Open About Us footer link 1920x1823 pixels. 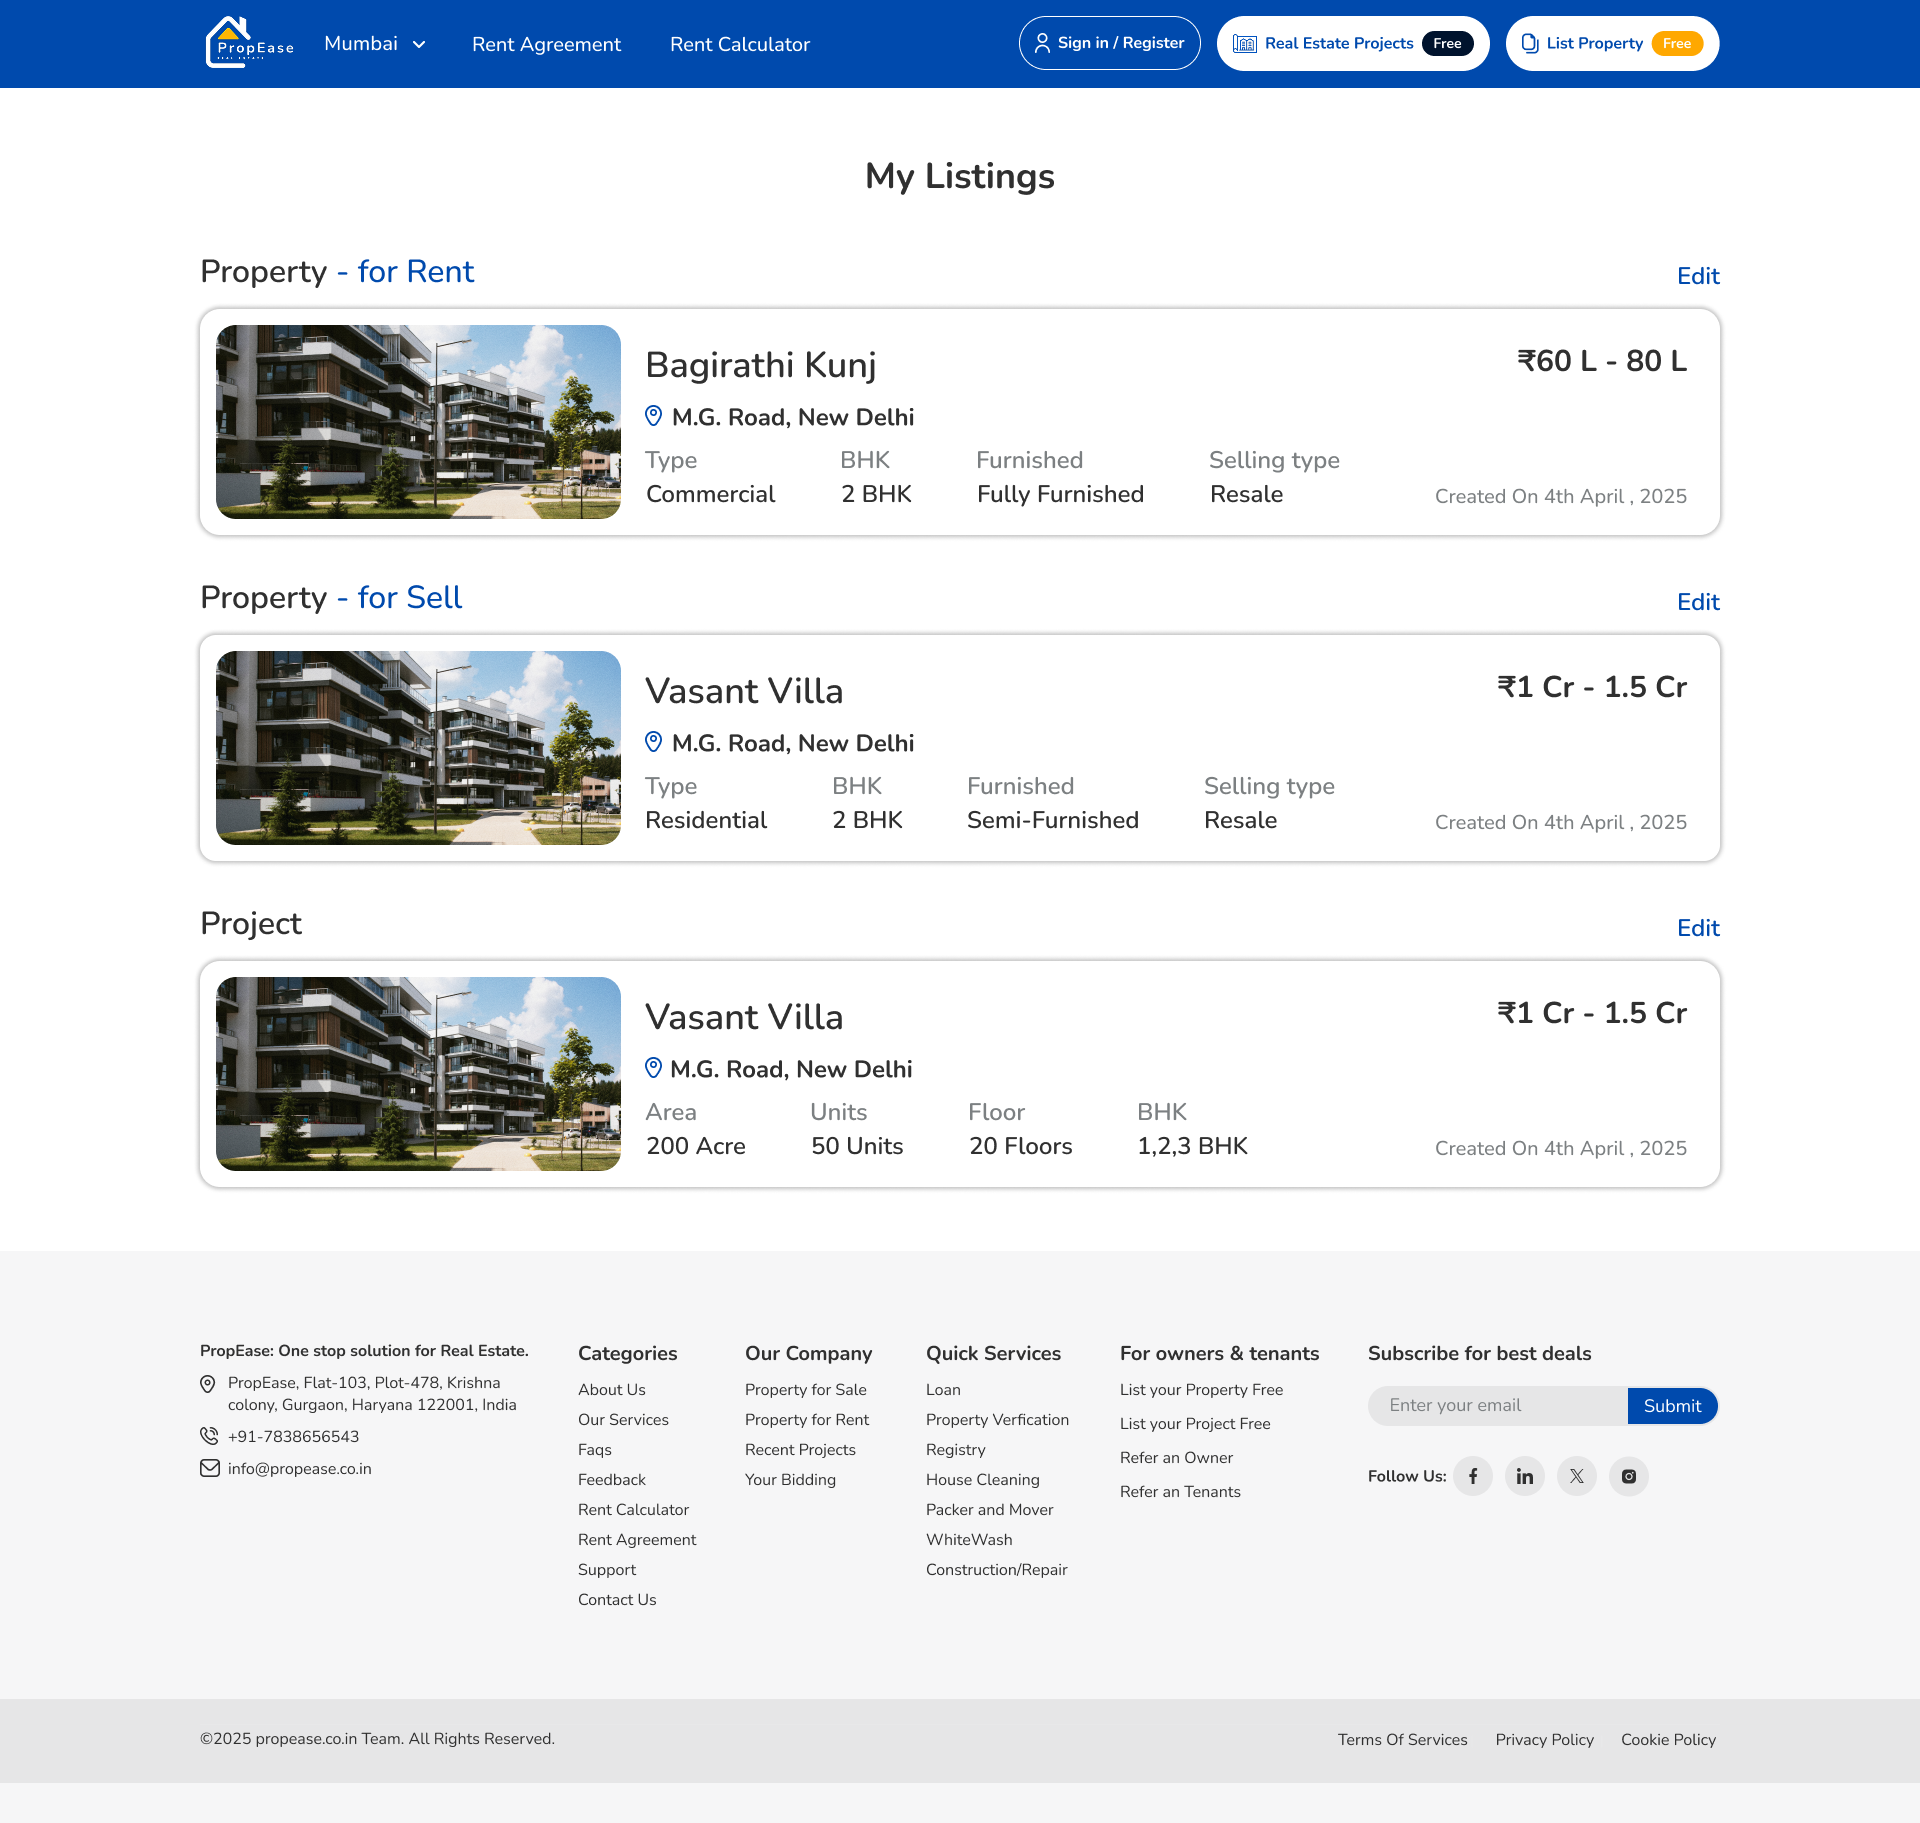(x=612, y=1390)
